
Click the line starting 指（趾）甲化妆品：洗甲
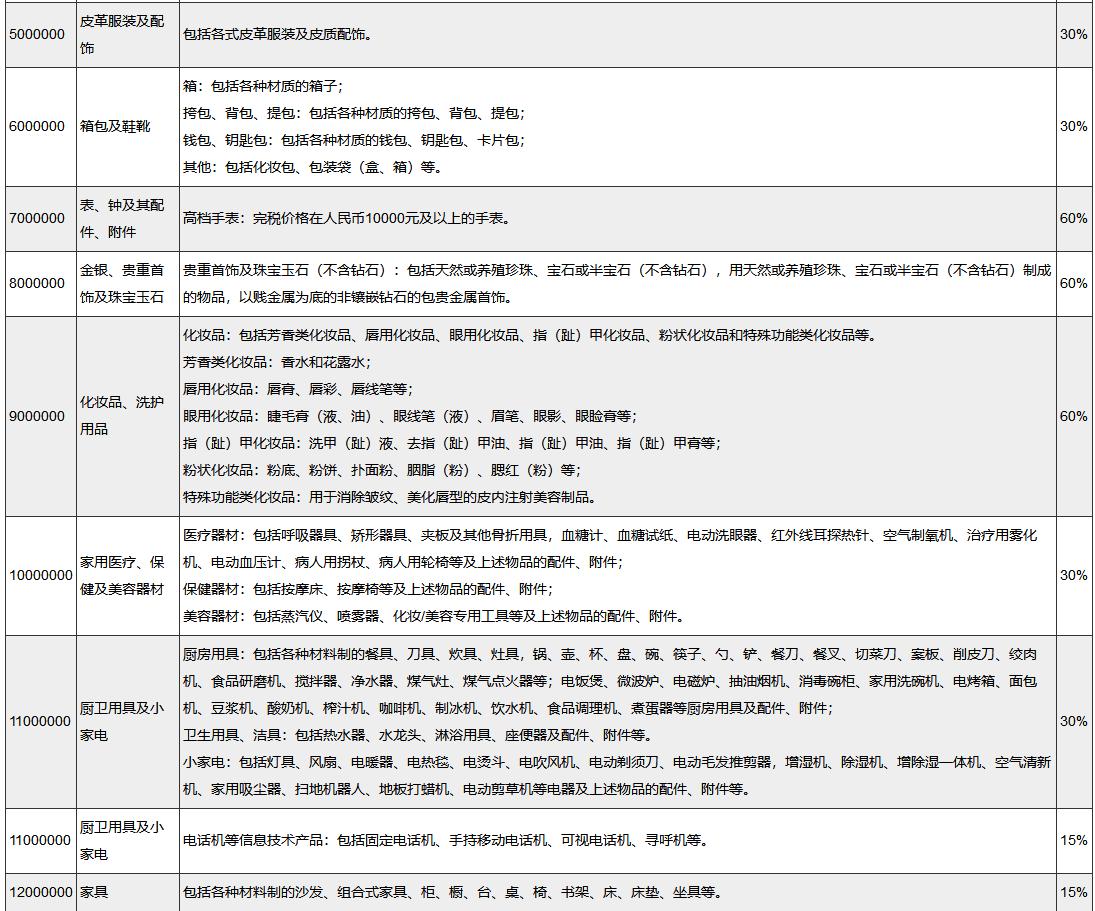(452, 443)
